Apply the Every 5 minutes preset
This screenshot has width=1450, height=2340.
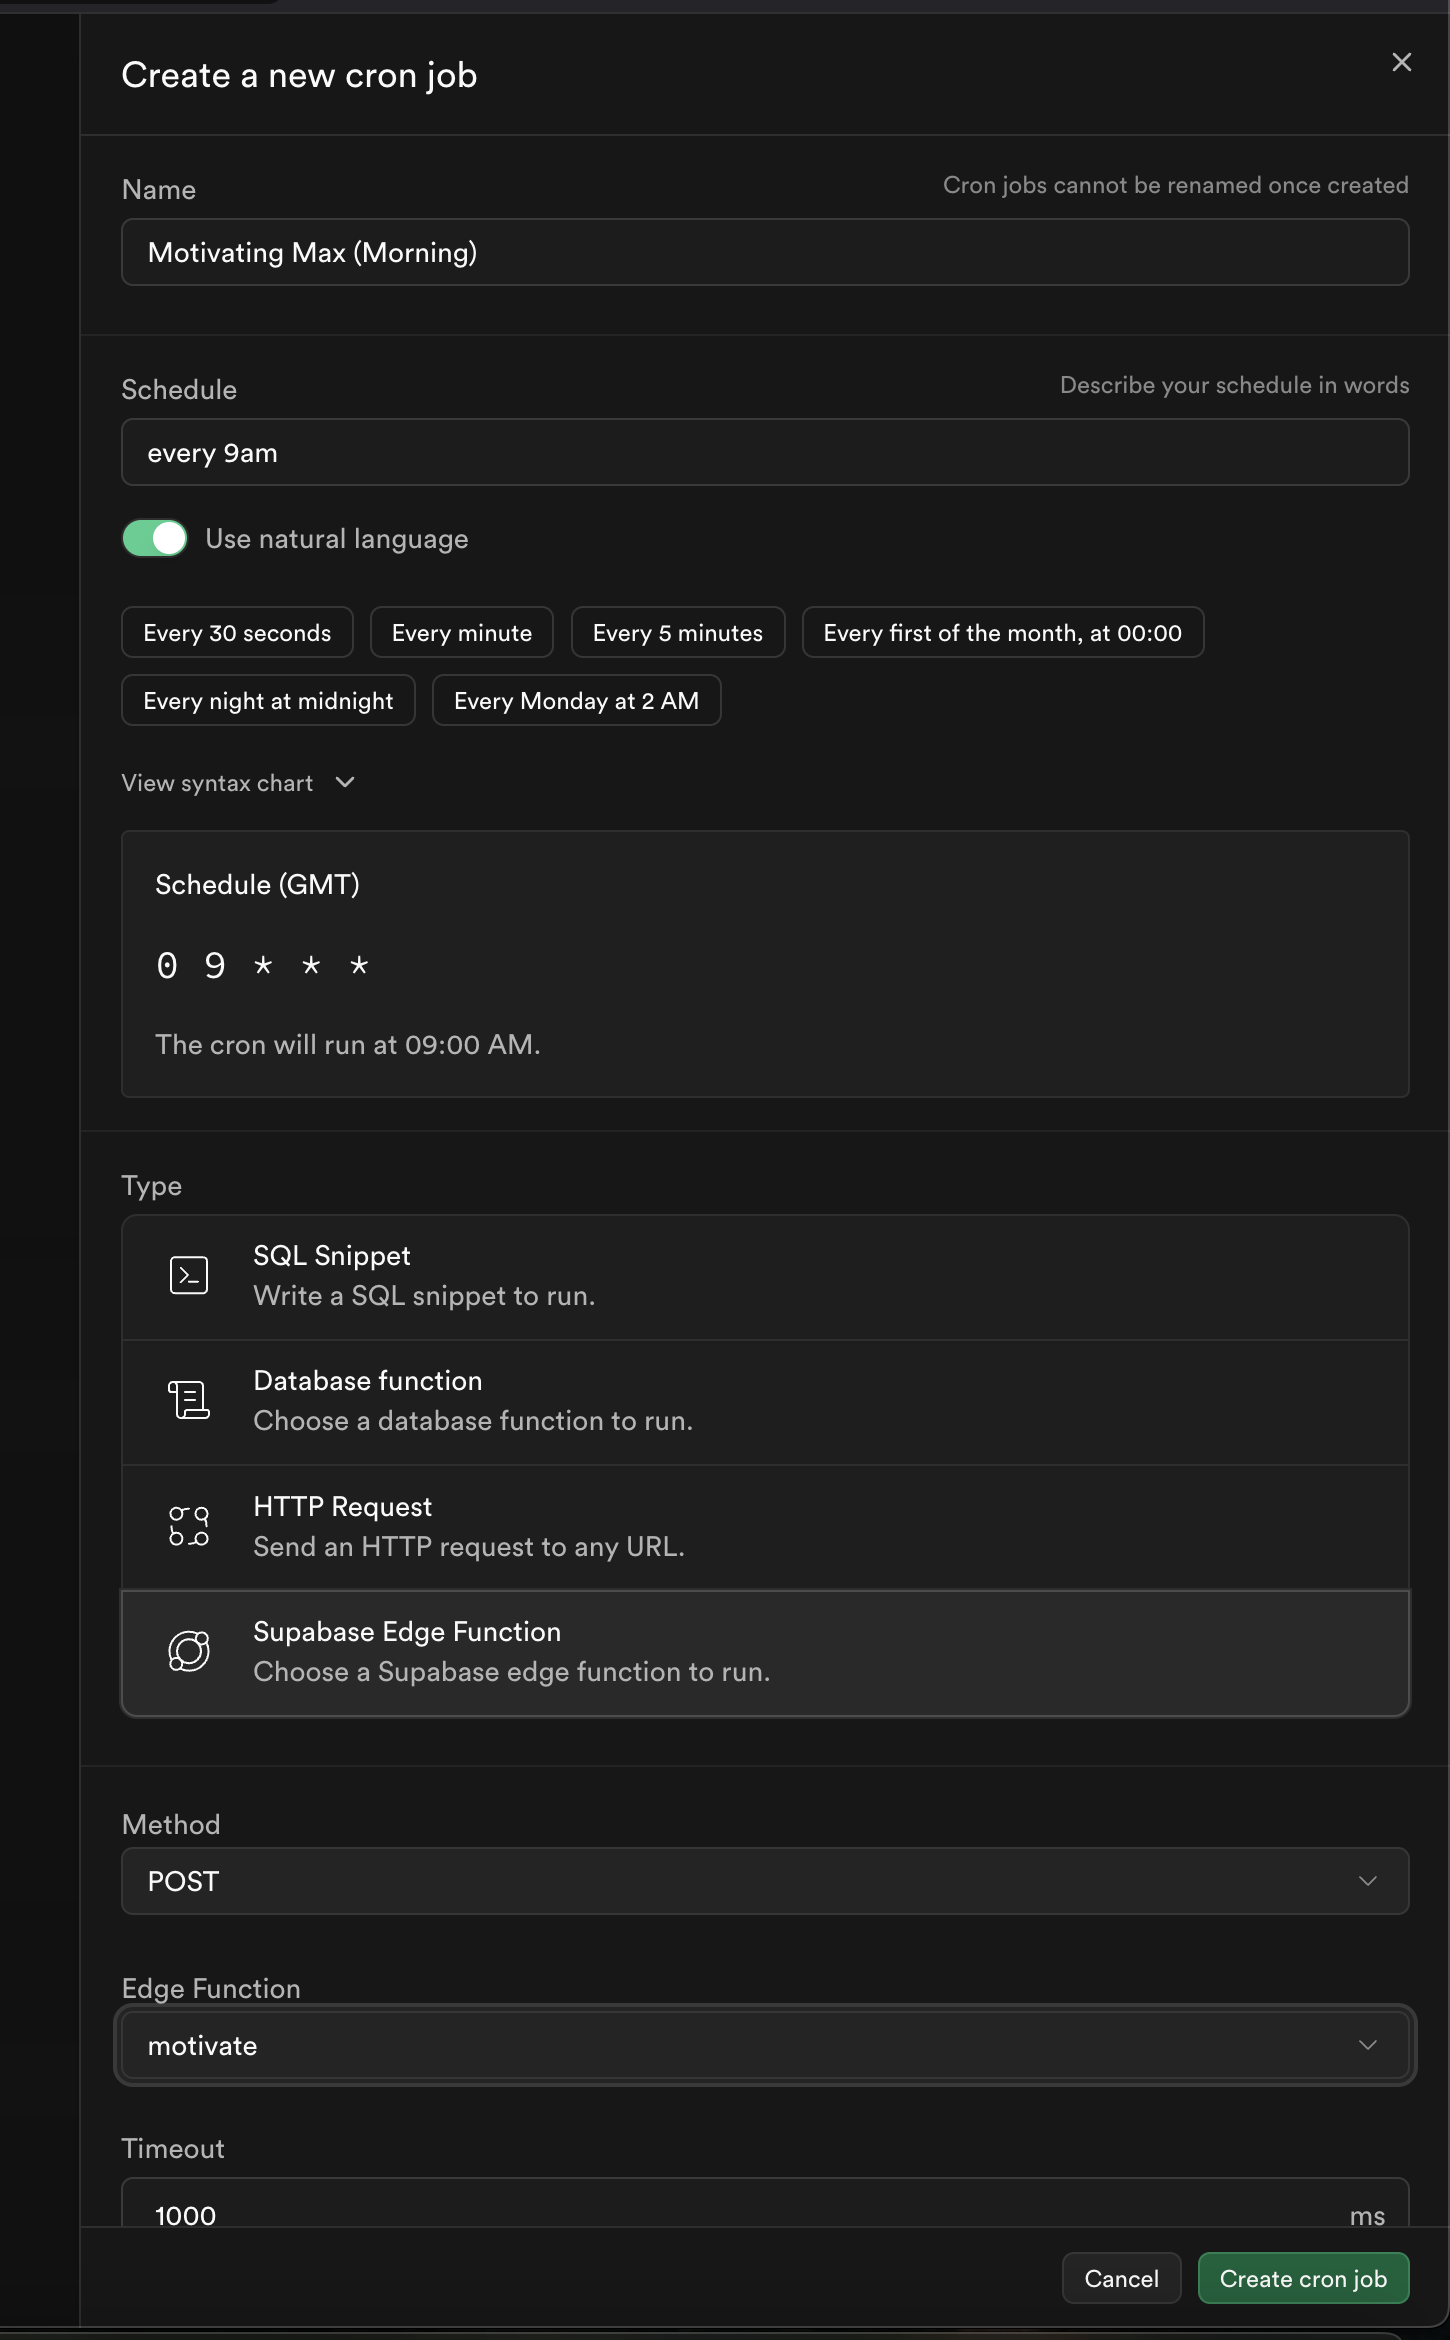click(x=677, y=633)
